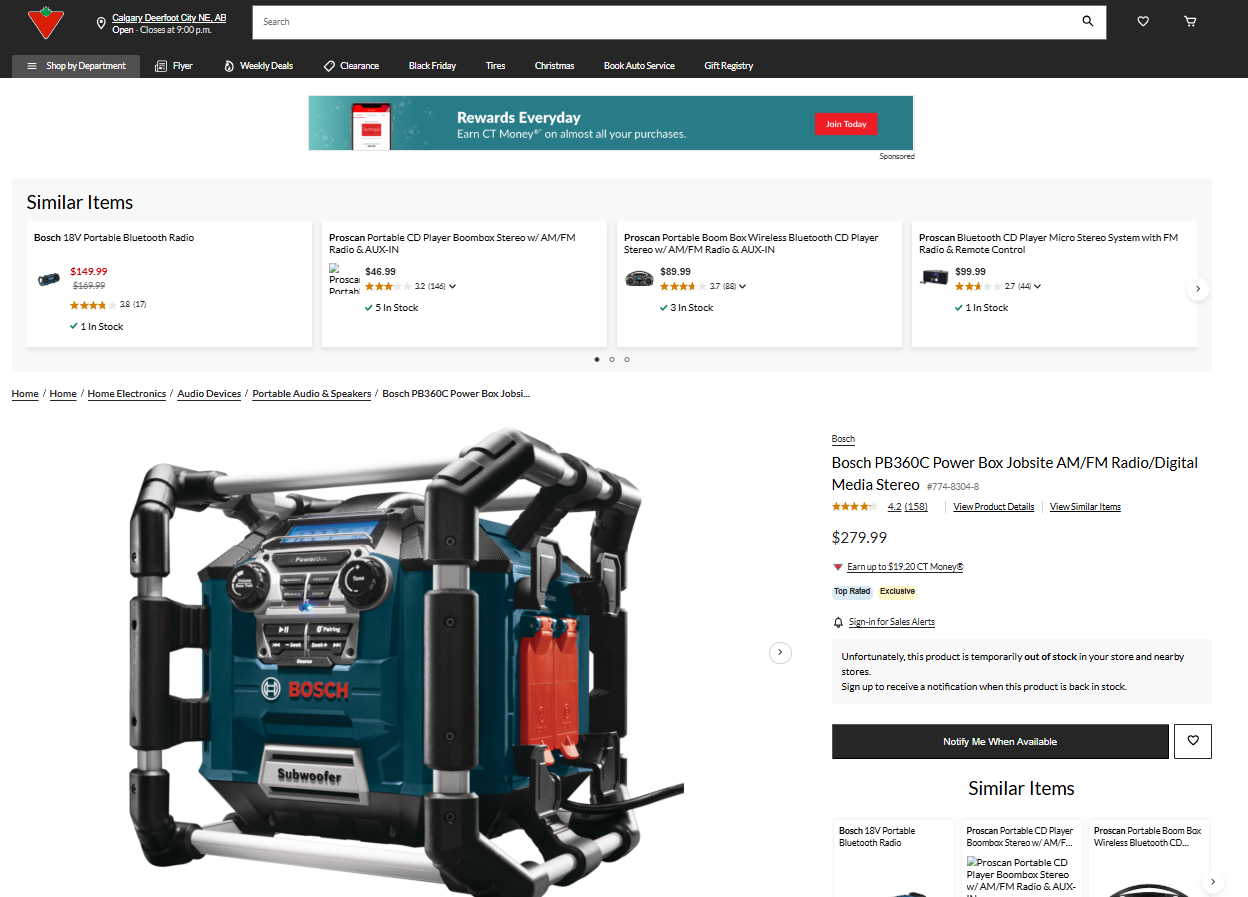Open the Black Friday menu item
Screen dimensions: 1248x897
click(x=432, y=65)
